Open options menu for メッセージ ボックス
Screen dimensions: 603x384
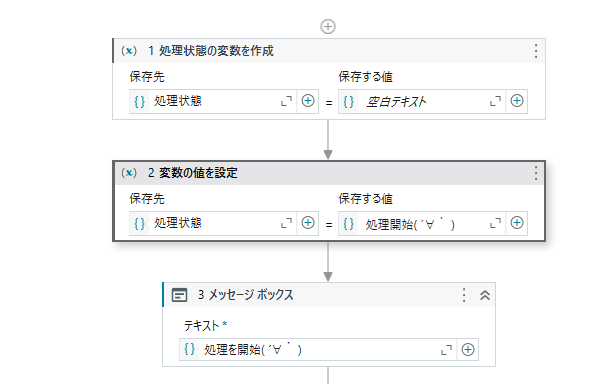(464, 295)
